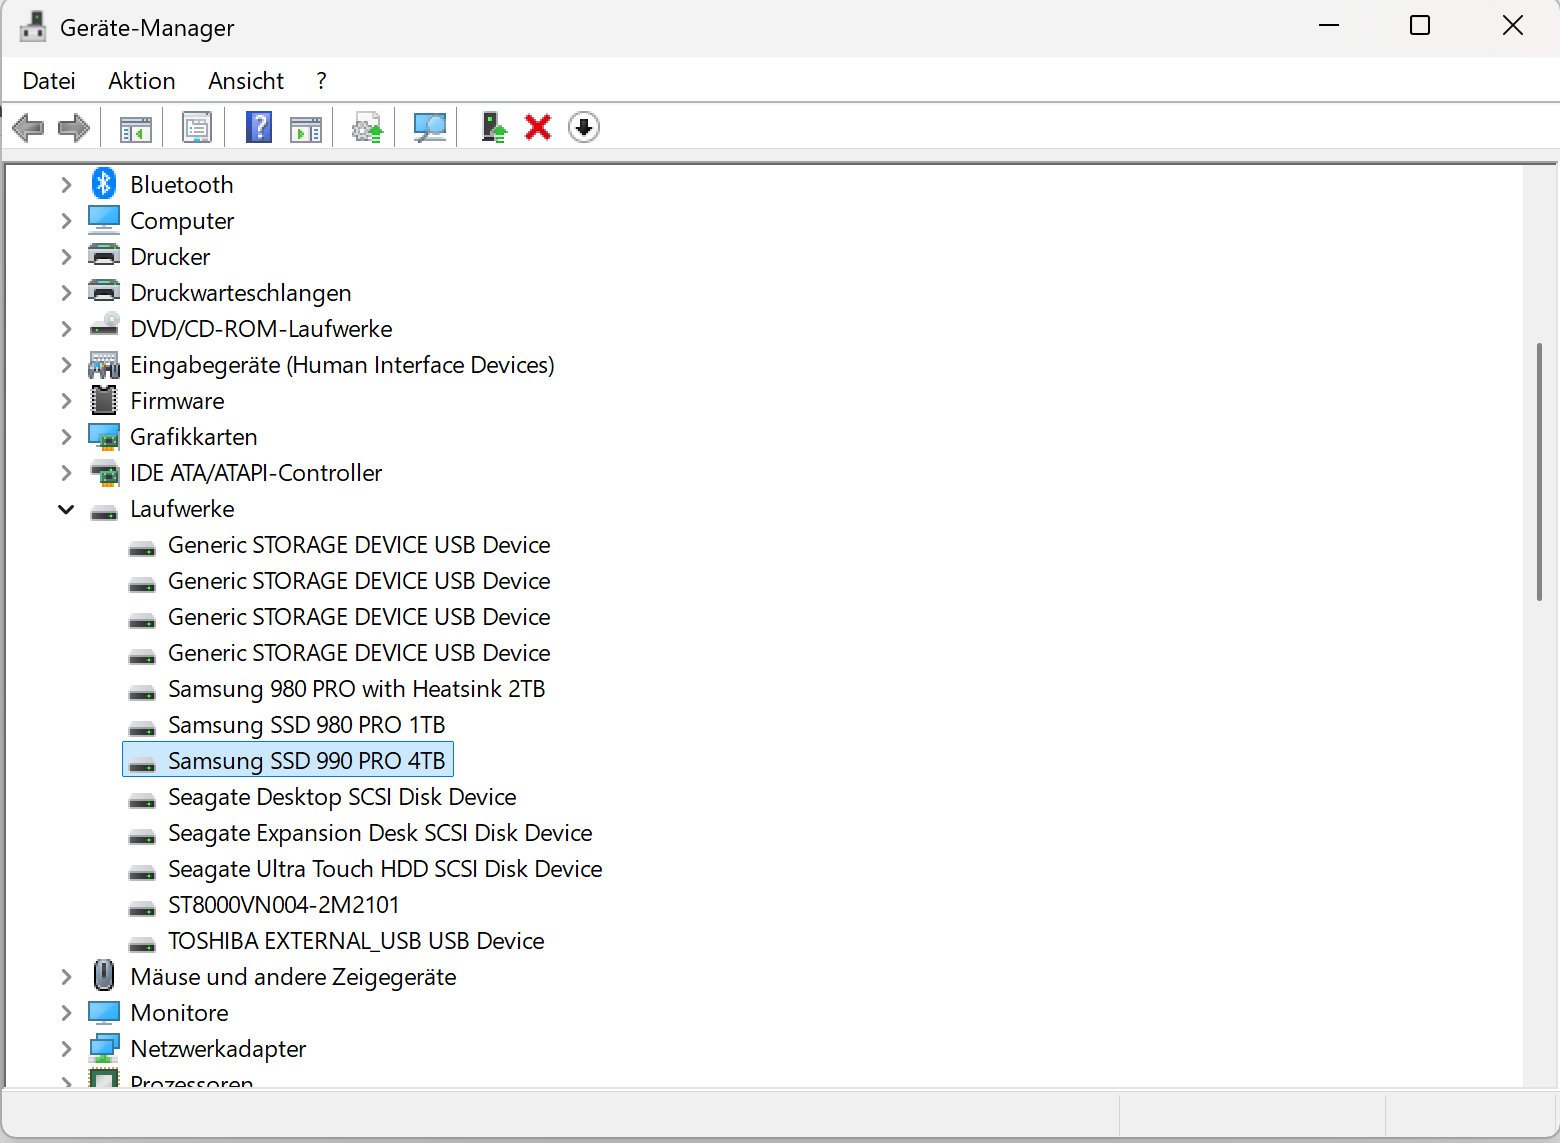The height and width of the screenshot is (1143, 1560).
Task: Click the Back arrow toolbar icon
Action: pyautogui.click(x=28, y=128)
